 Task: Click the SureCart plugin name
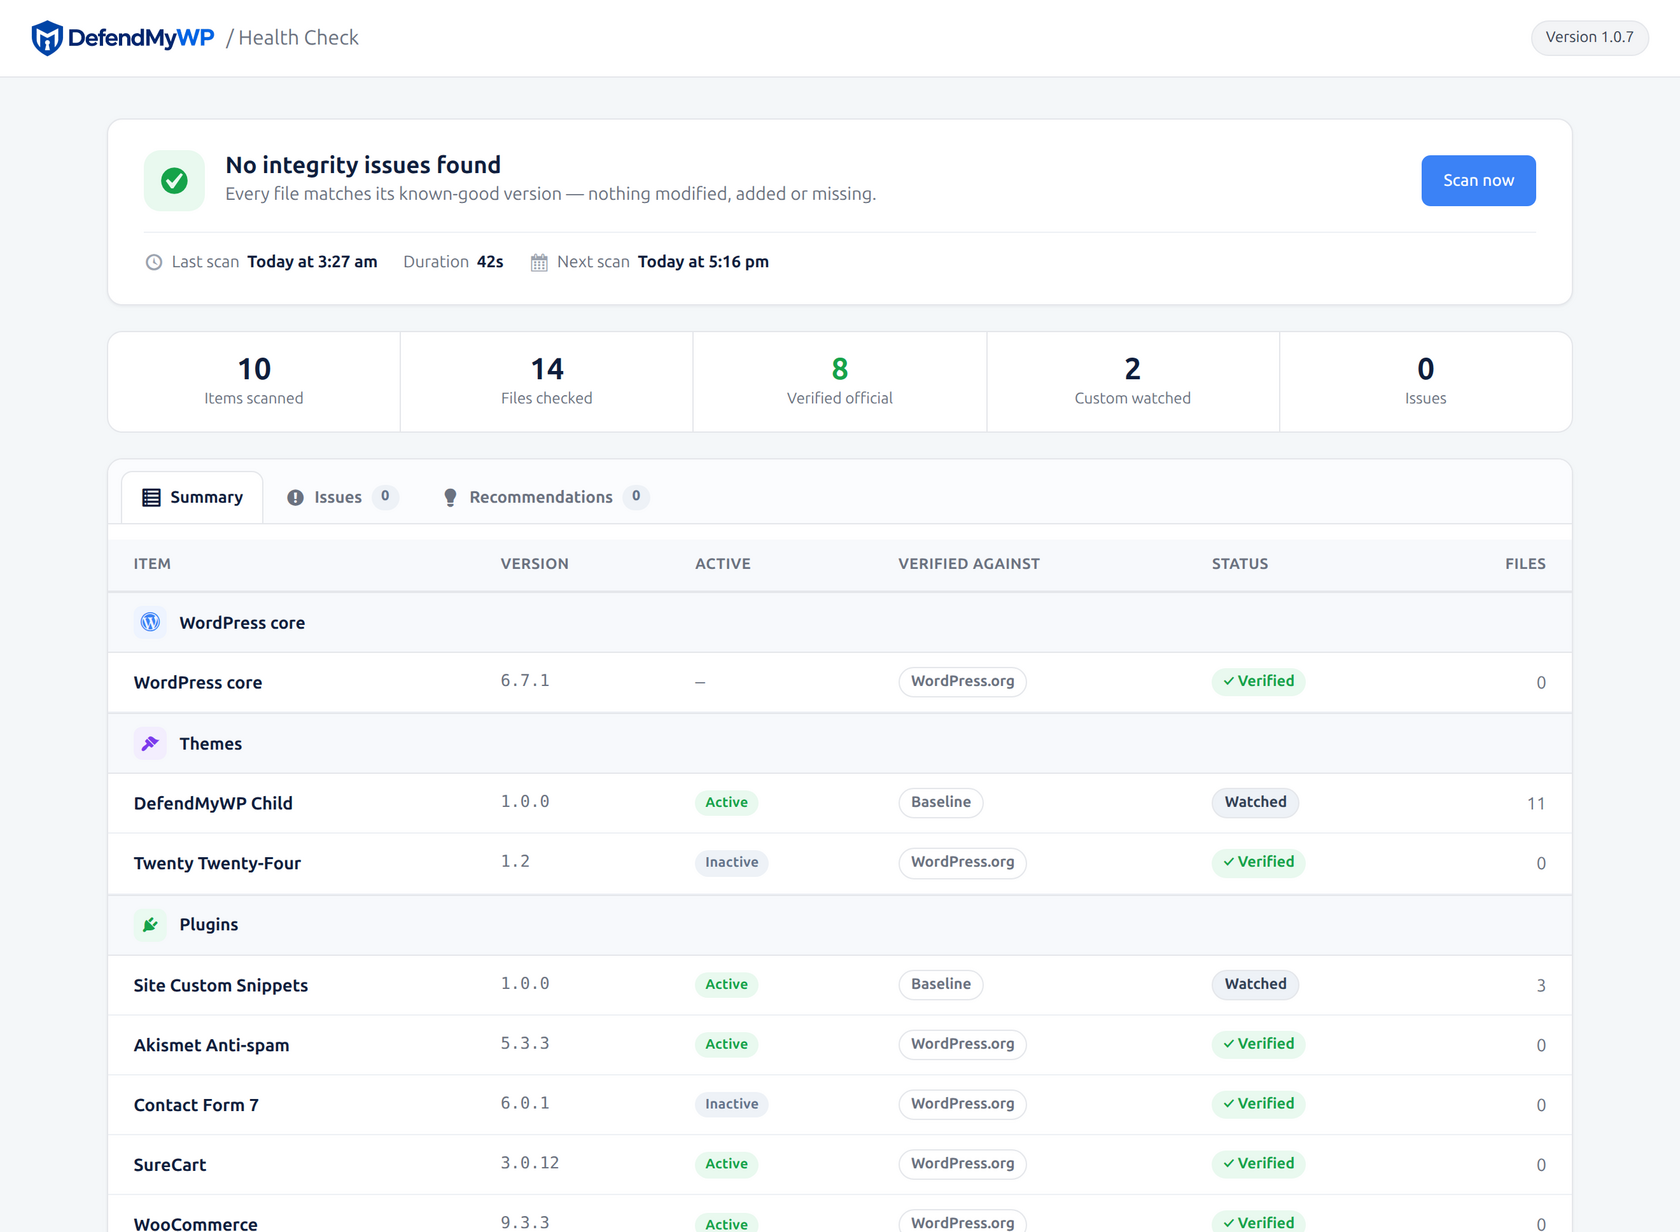170,1165
